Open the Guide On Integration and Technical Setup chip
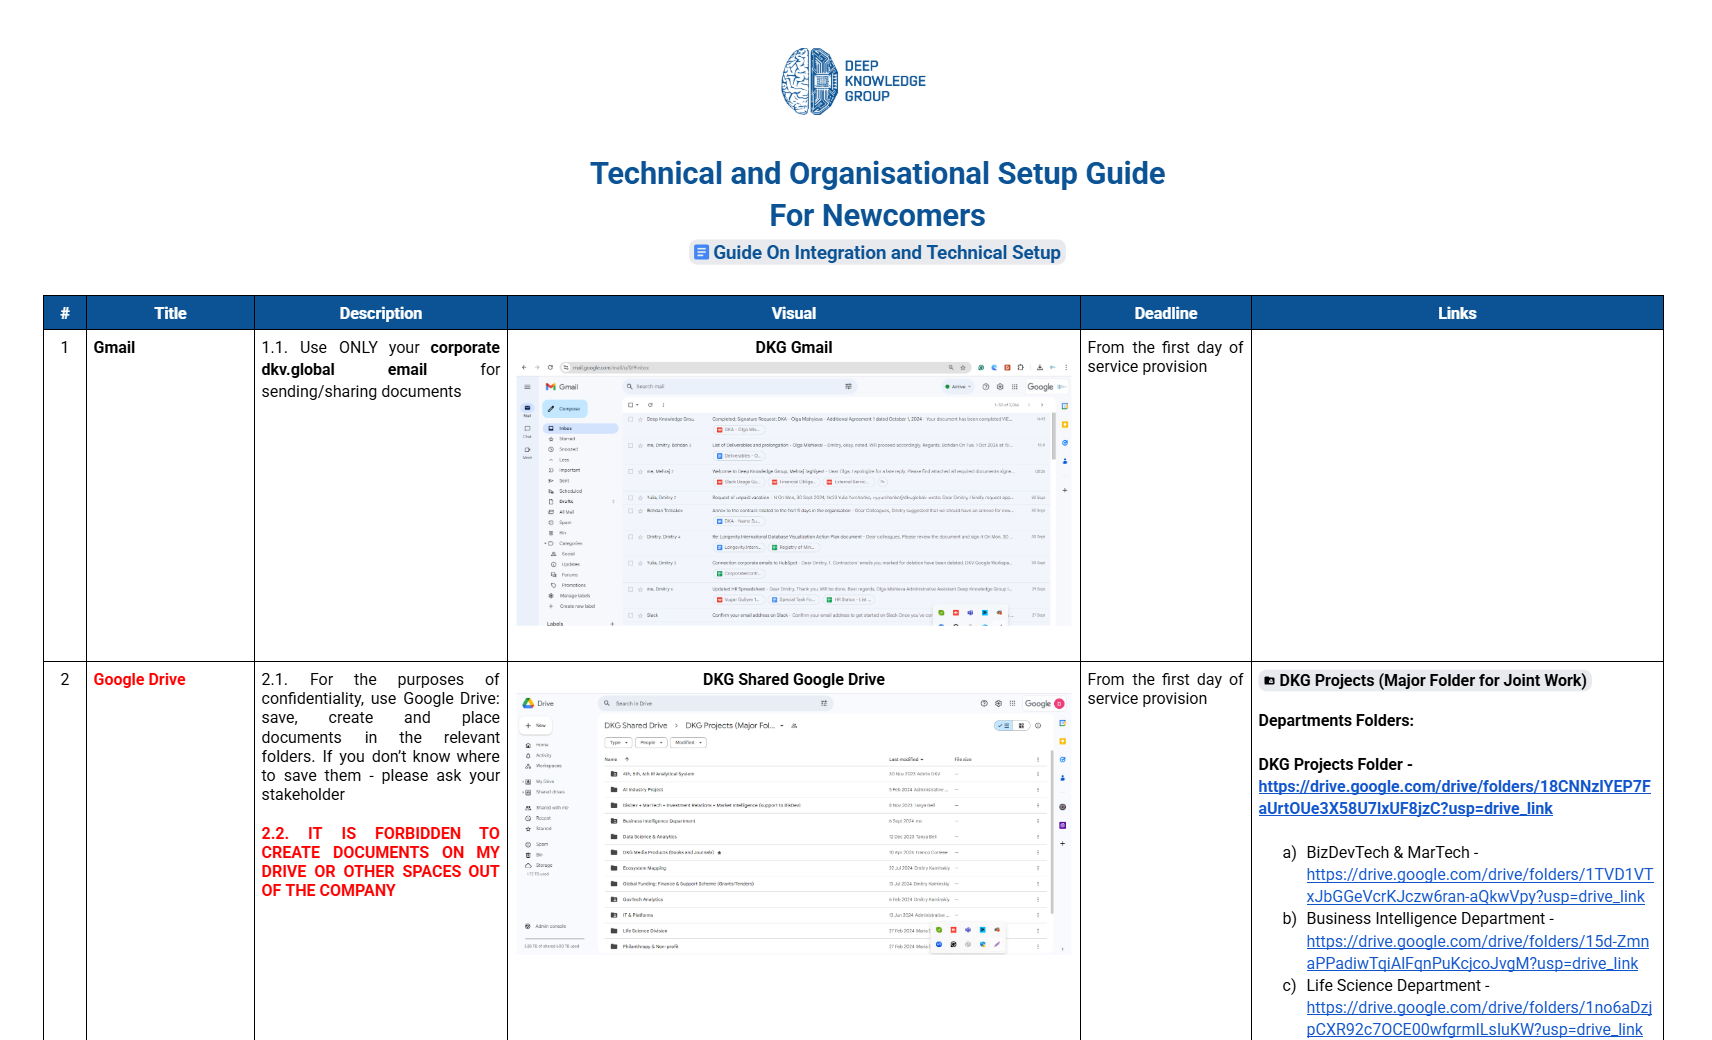1712x1040 pixels. 877,253
